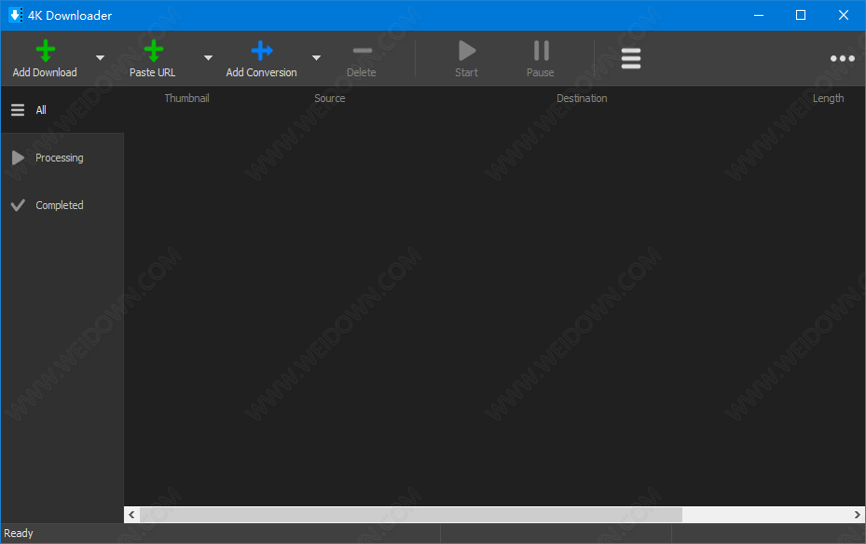The height and width of the screenshot is (544, 866).
Task: Click the horizontal scrollbar right arrow
Action: click(x=857, y=514)
